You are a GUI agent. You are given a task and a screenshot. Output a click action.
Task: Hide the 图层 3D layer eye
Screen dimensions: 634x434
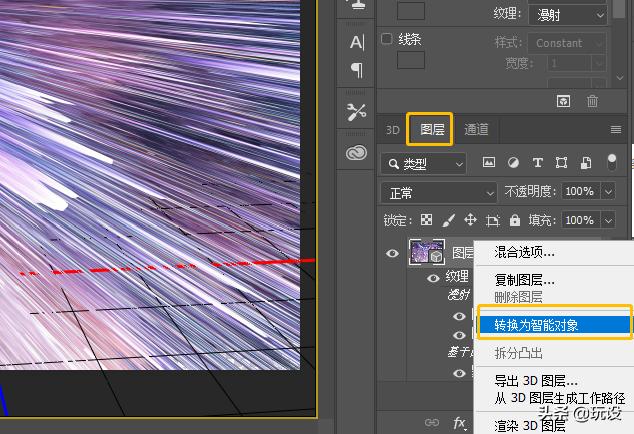(392, 253)
